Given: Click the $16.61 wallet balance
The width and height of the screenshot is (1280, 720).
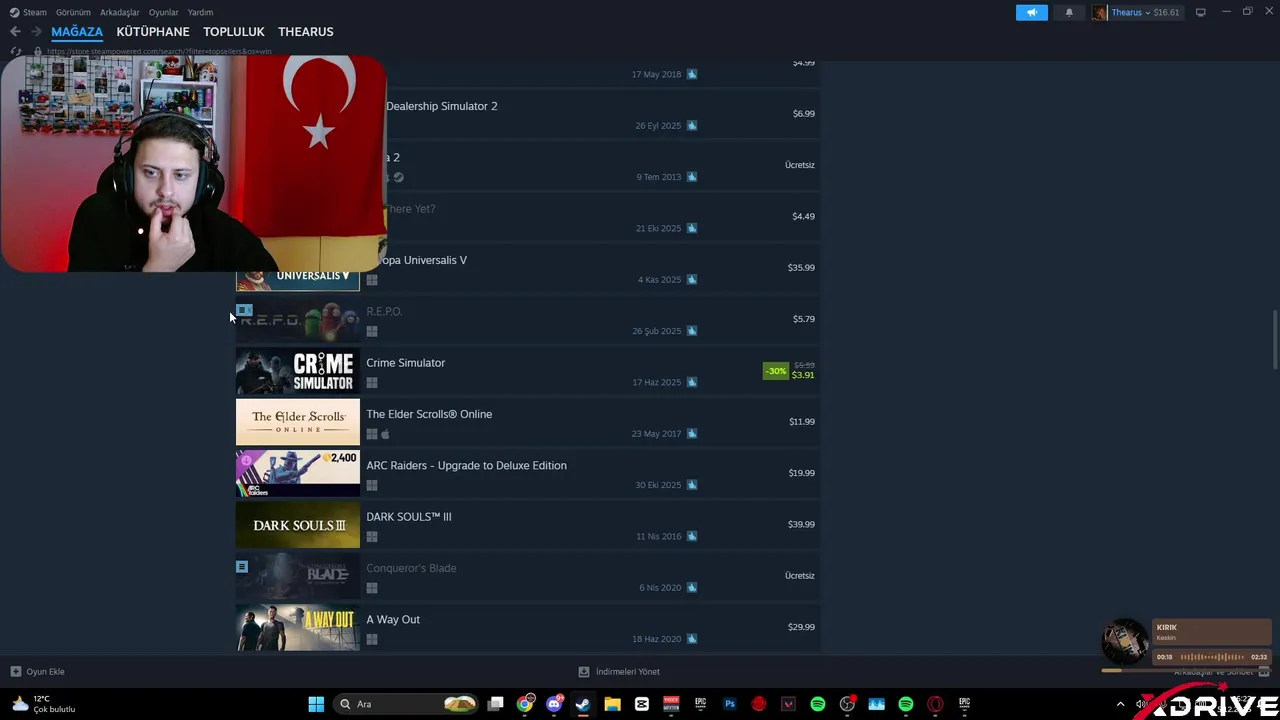Looking at the screenshot, I should pos(1166,13).
